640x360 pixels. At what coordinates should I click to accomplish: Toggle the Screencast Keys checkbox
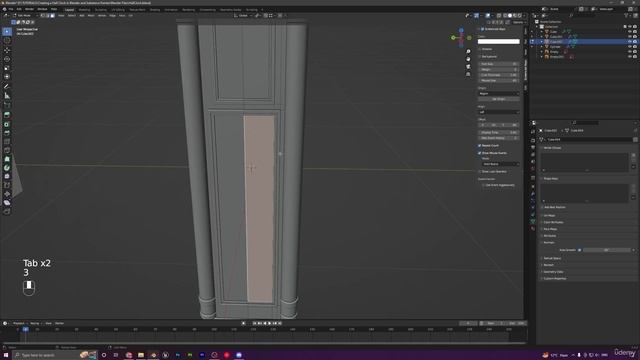click(482, 29)
